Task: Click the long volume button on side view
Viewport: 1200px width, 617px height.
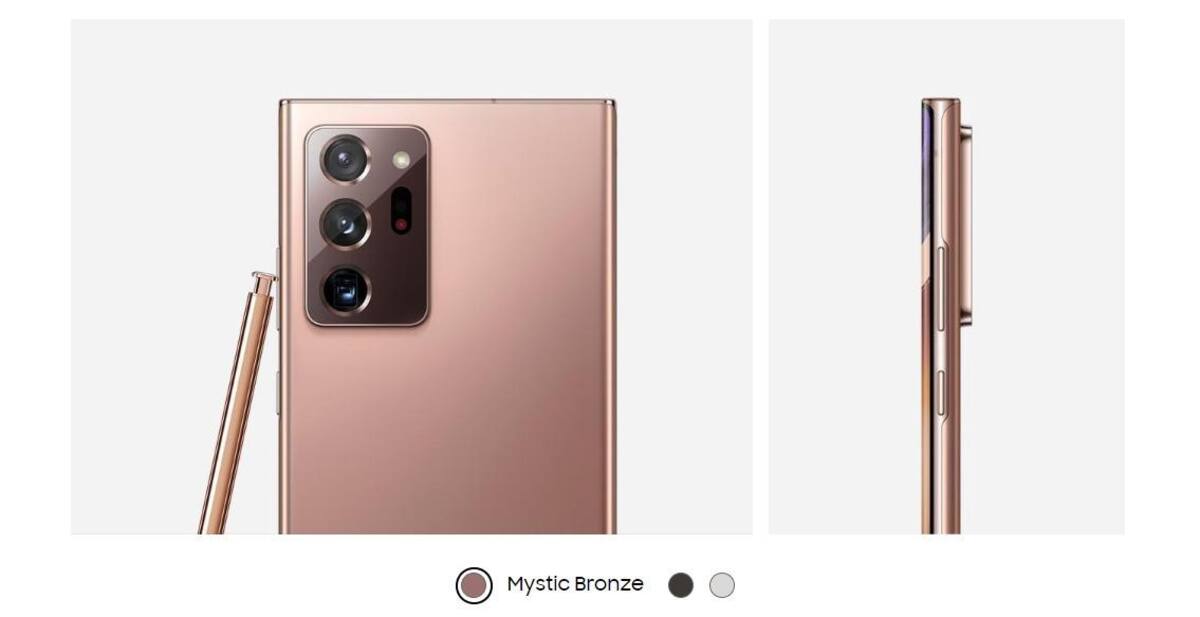Action: [939, 288]
